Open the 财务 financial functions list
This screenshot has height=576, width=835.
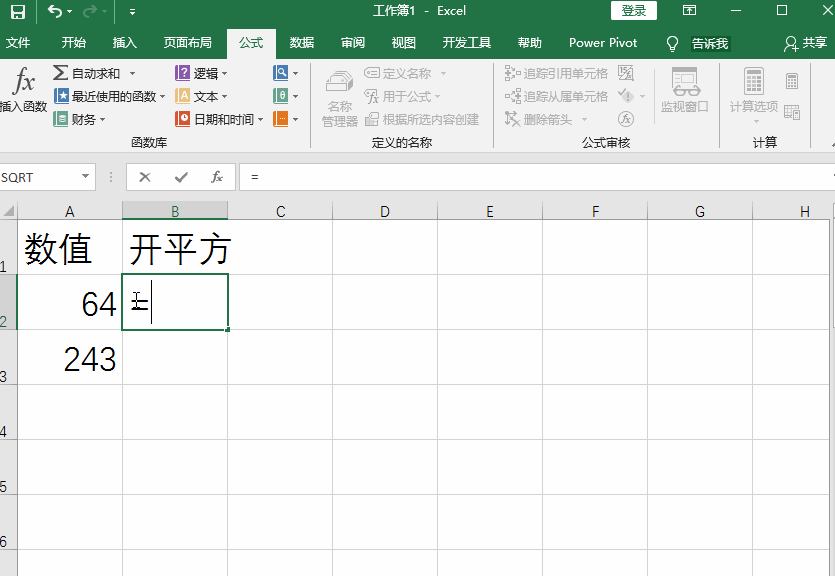pos(80,119)
